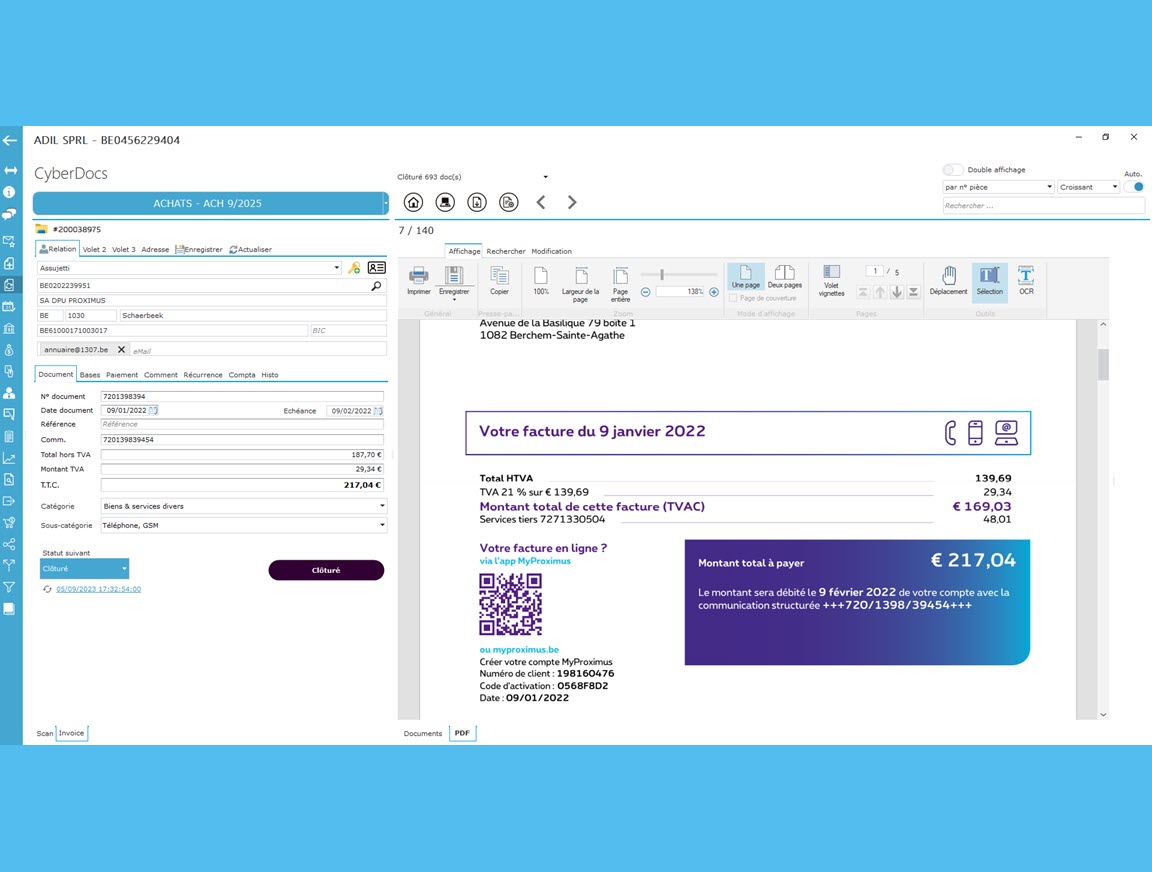Open the Enregistrer ribbon dropdown
Screen dimensions: 1152x872
click(x=454, y=300)
